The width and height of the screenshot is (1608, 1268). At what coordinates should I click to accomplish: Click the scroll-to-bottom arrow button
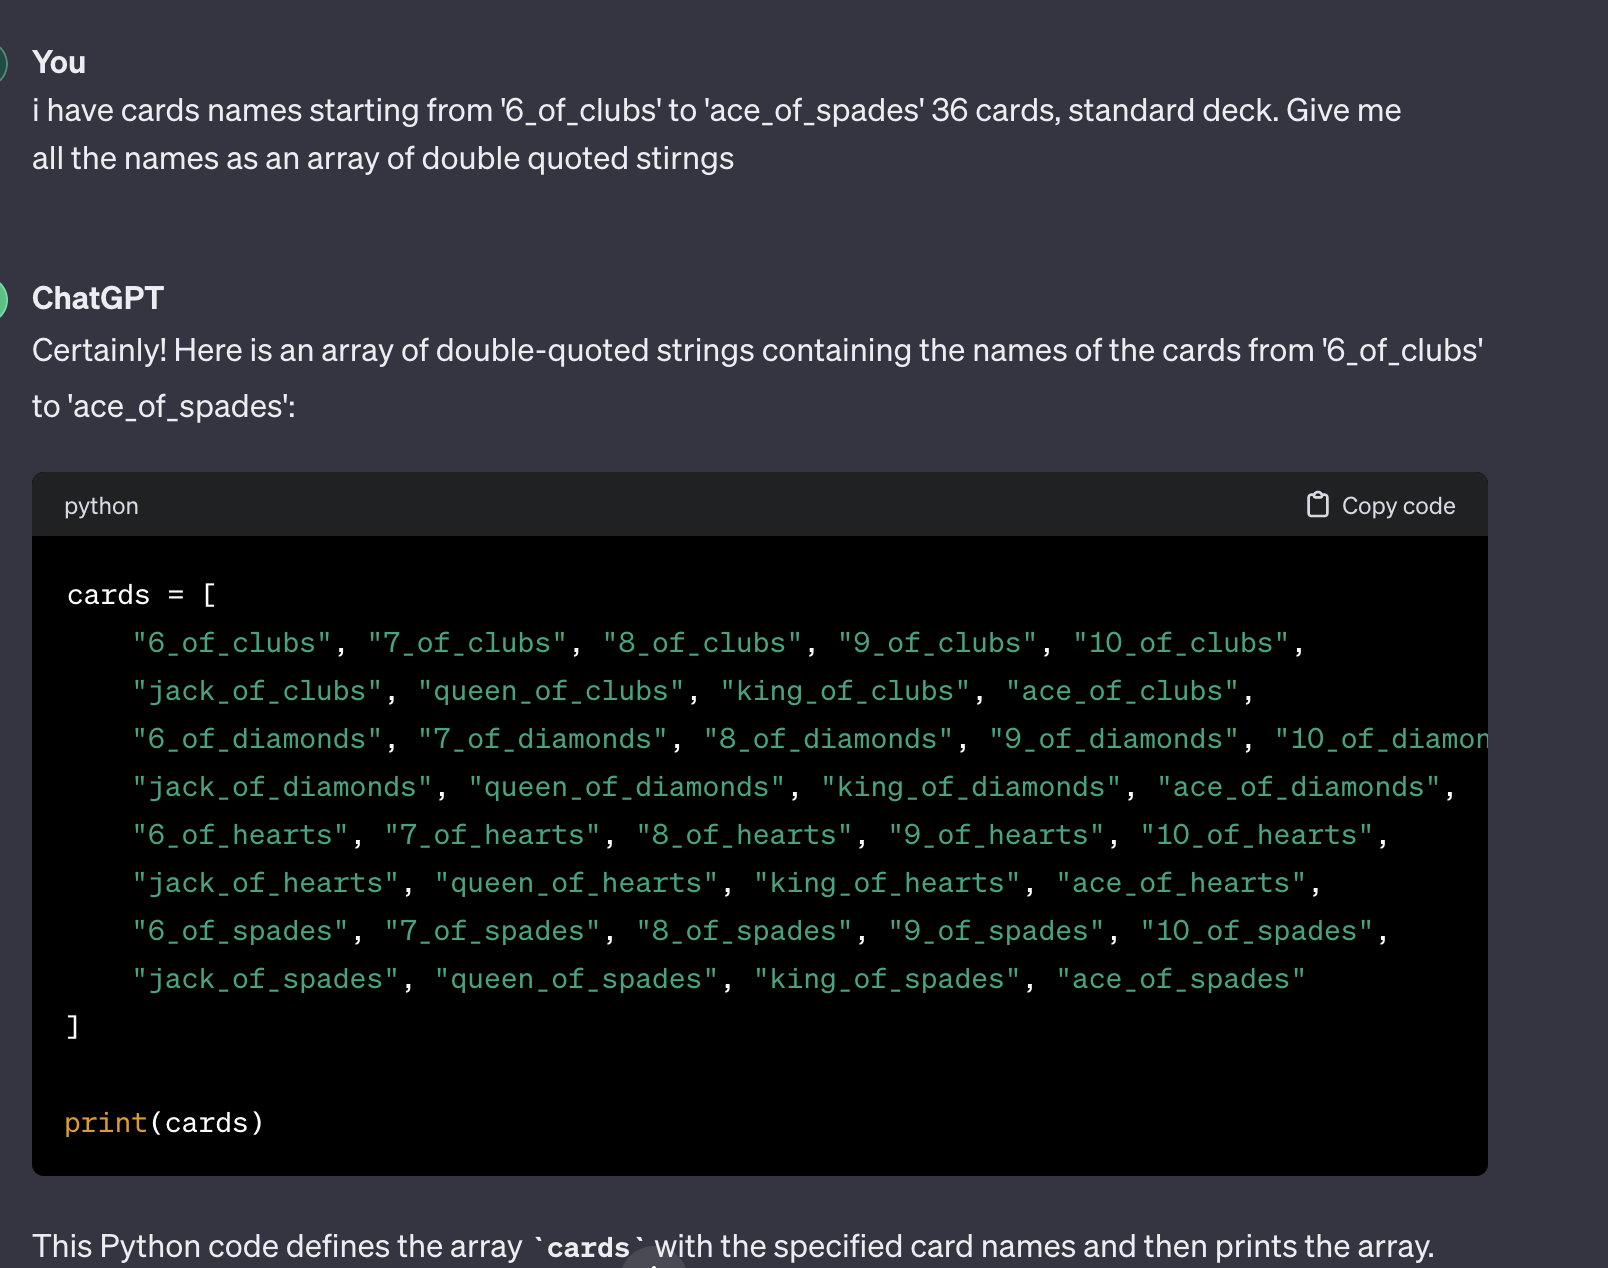(653, 1260)
